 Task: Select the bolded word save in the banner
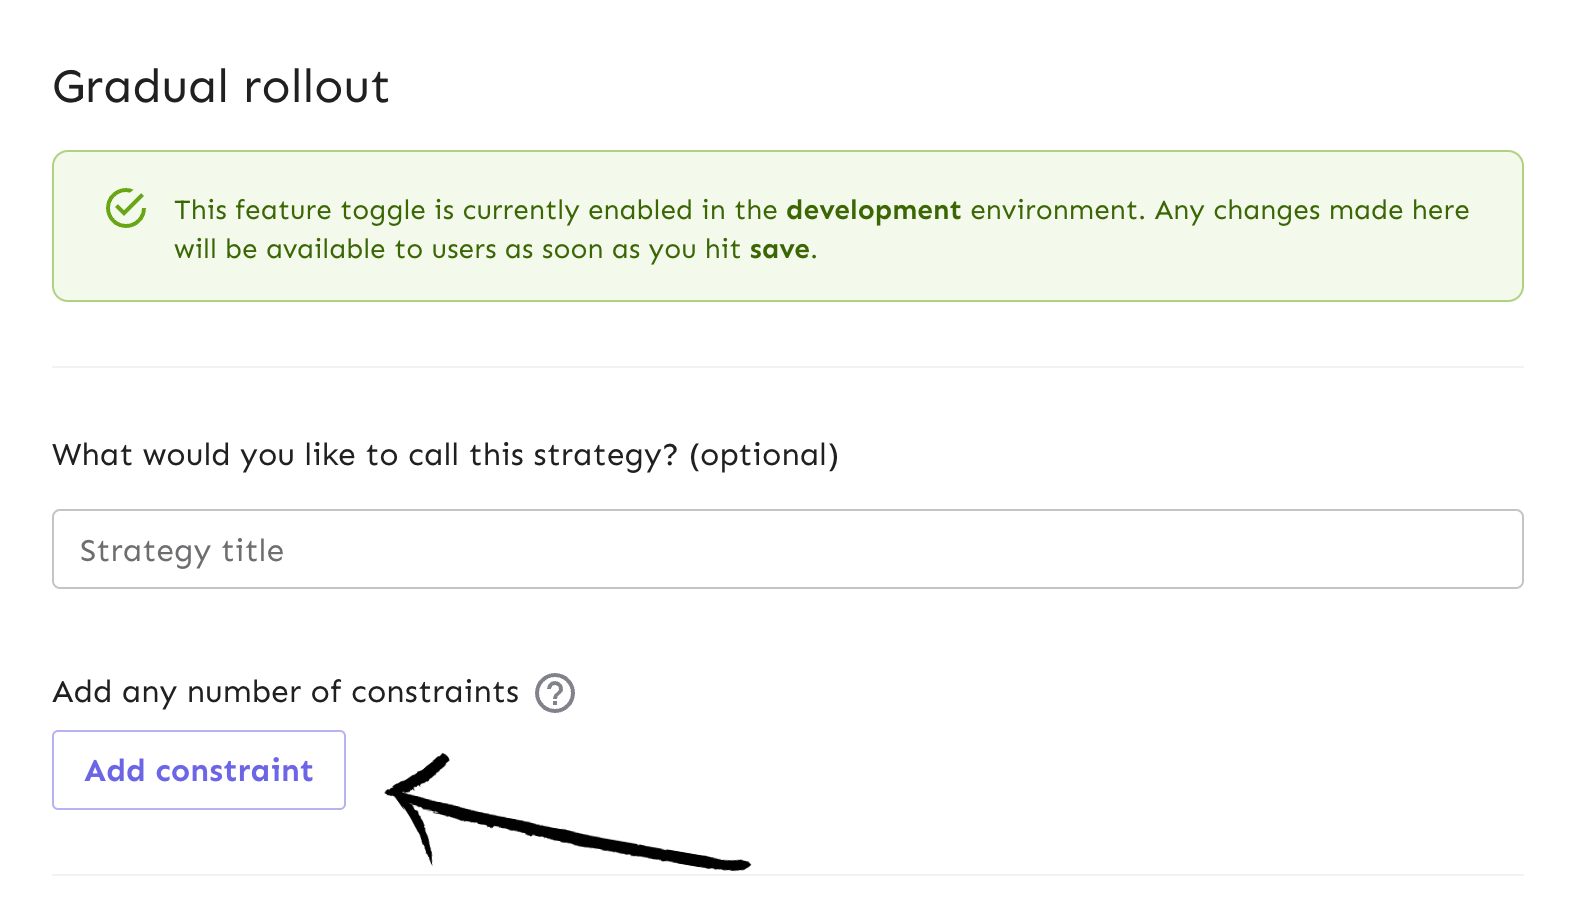(x=781, y=249)
